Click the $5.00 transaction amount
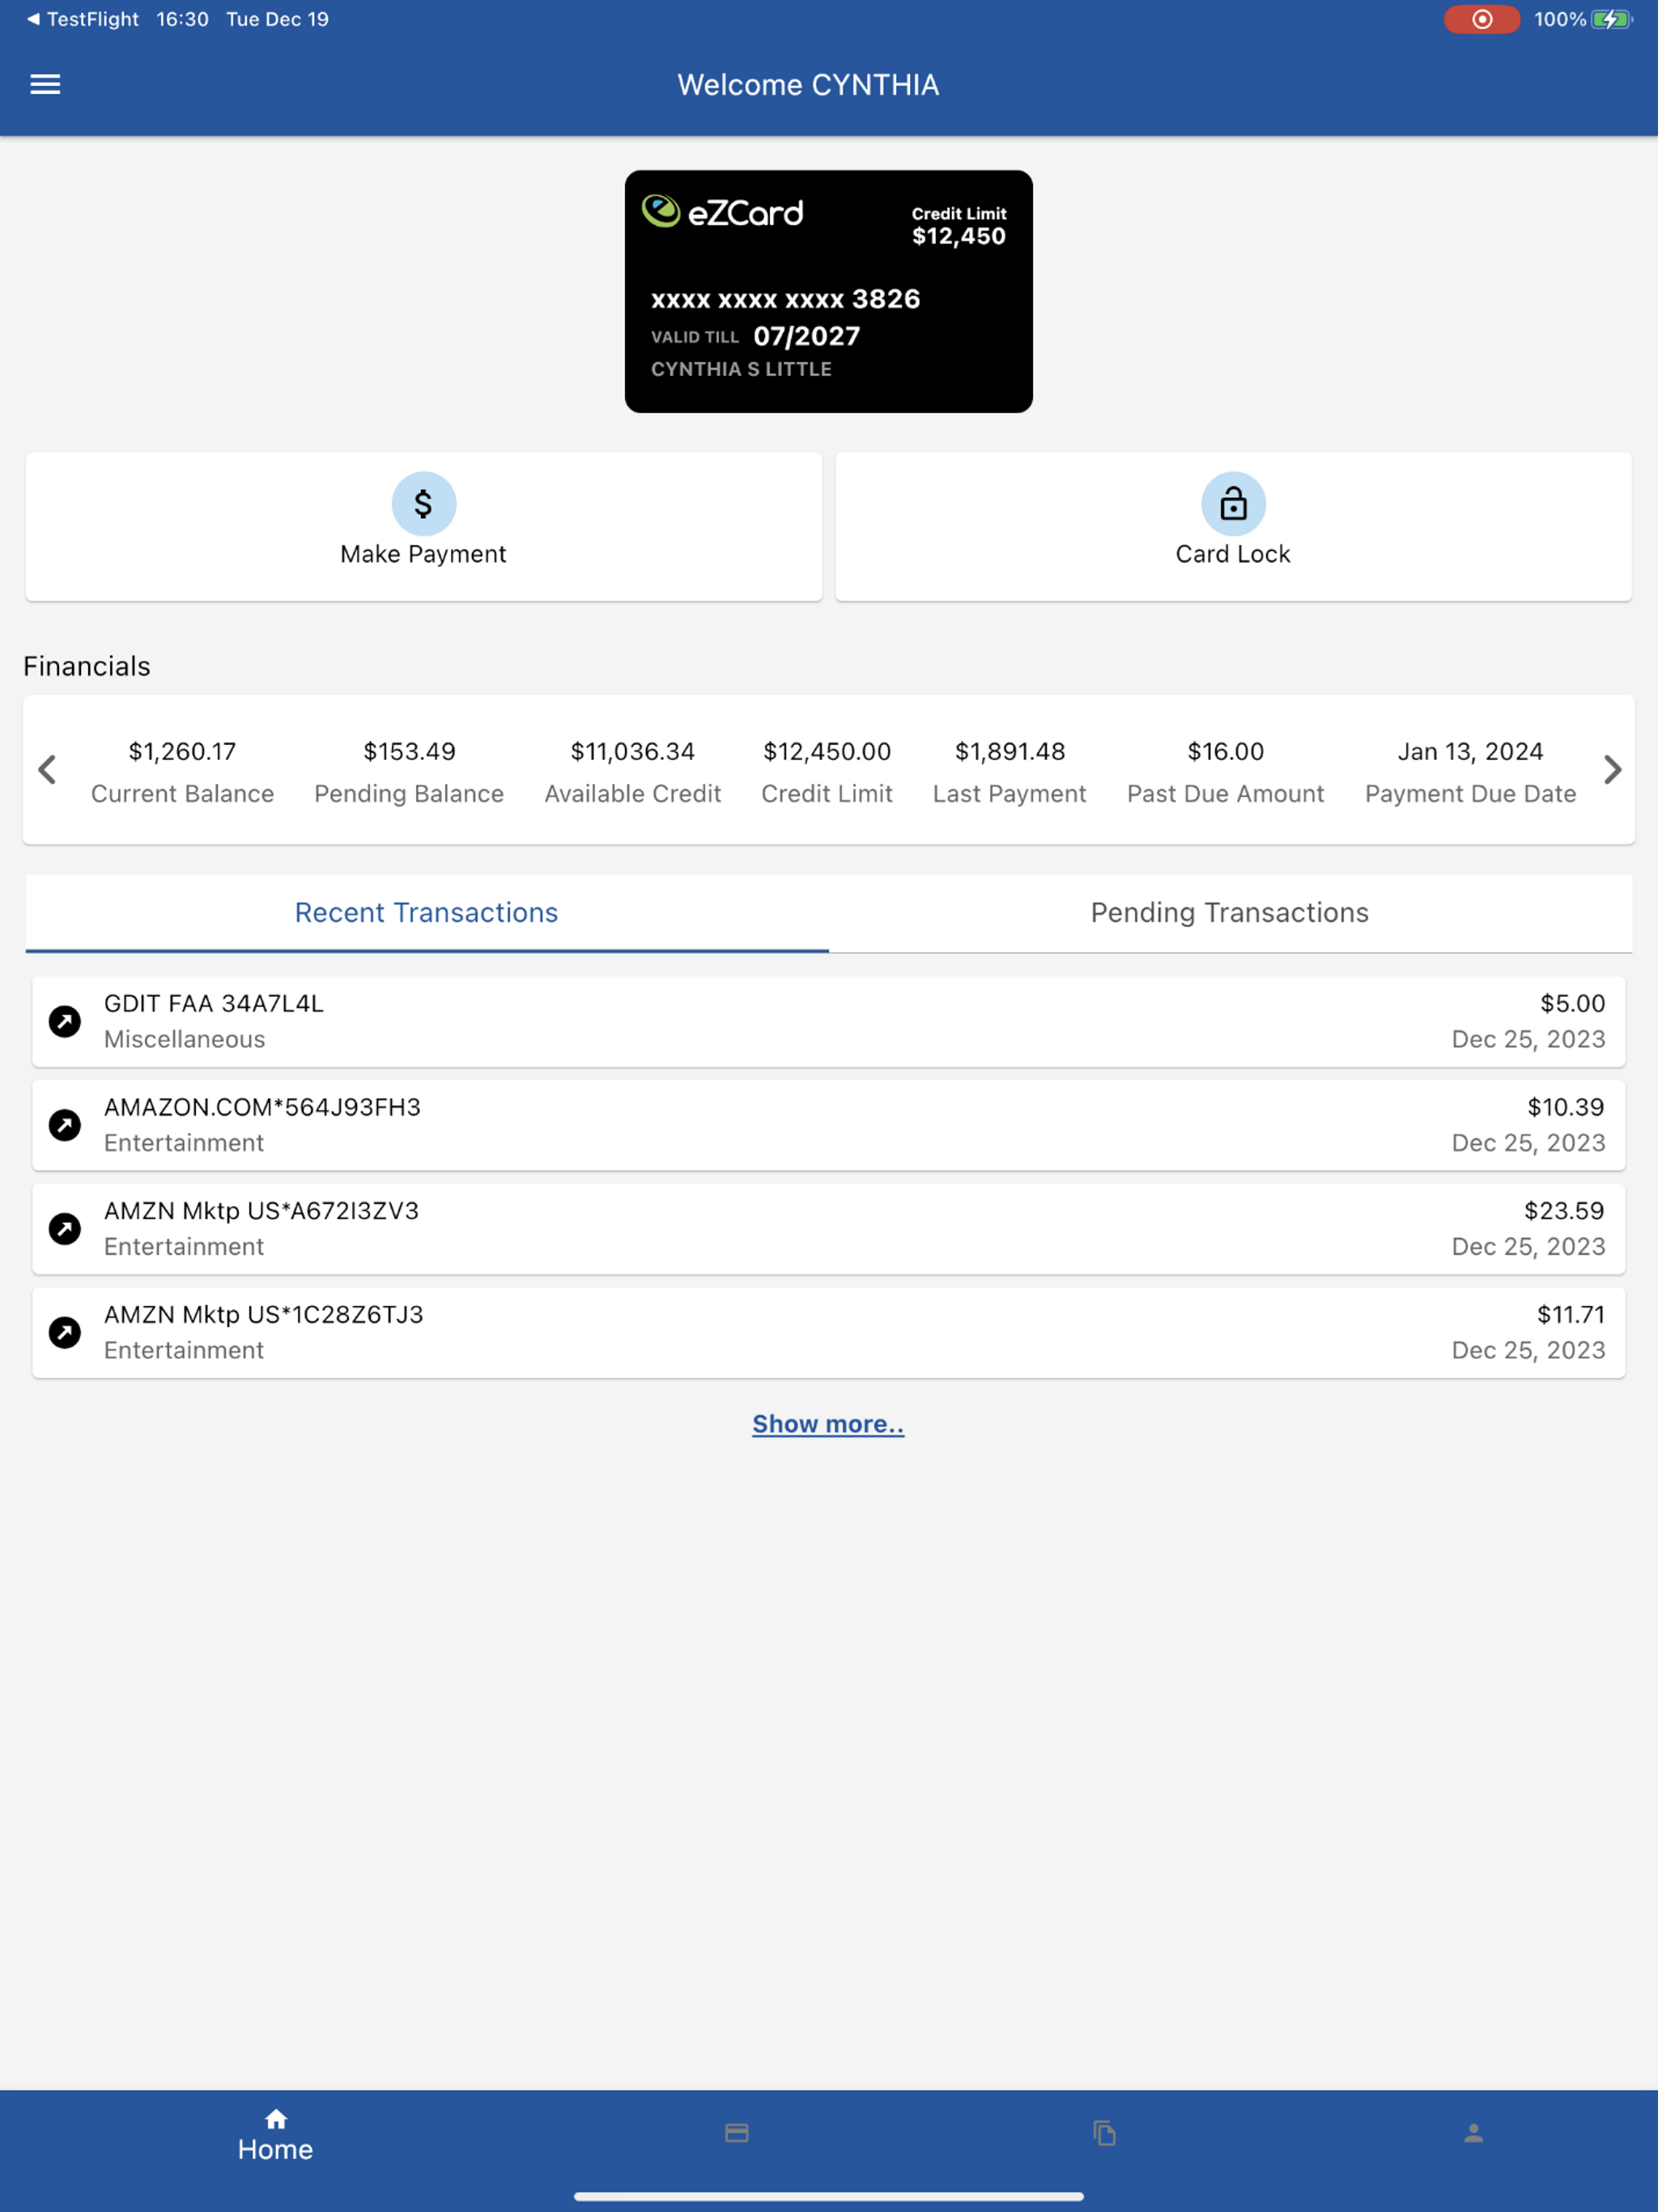The width and height of the screenshot is (1658, 2212). click(x=1572, y=1003)
